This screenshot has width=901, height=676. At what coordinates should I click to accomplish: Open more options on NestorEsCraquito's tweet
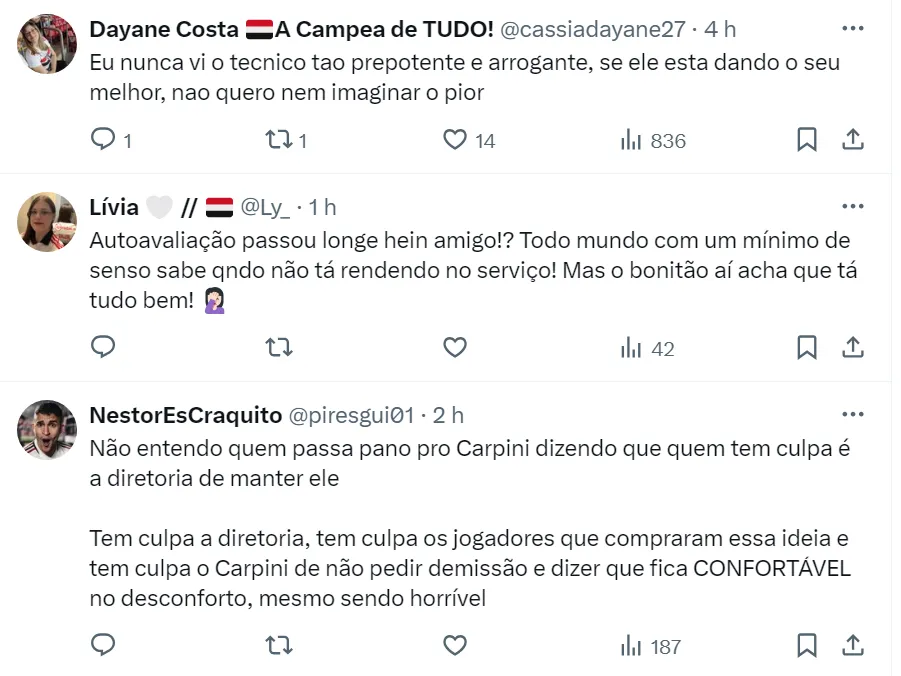(x=853, y=414)
